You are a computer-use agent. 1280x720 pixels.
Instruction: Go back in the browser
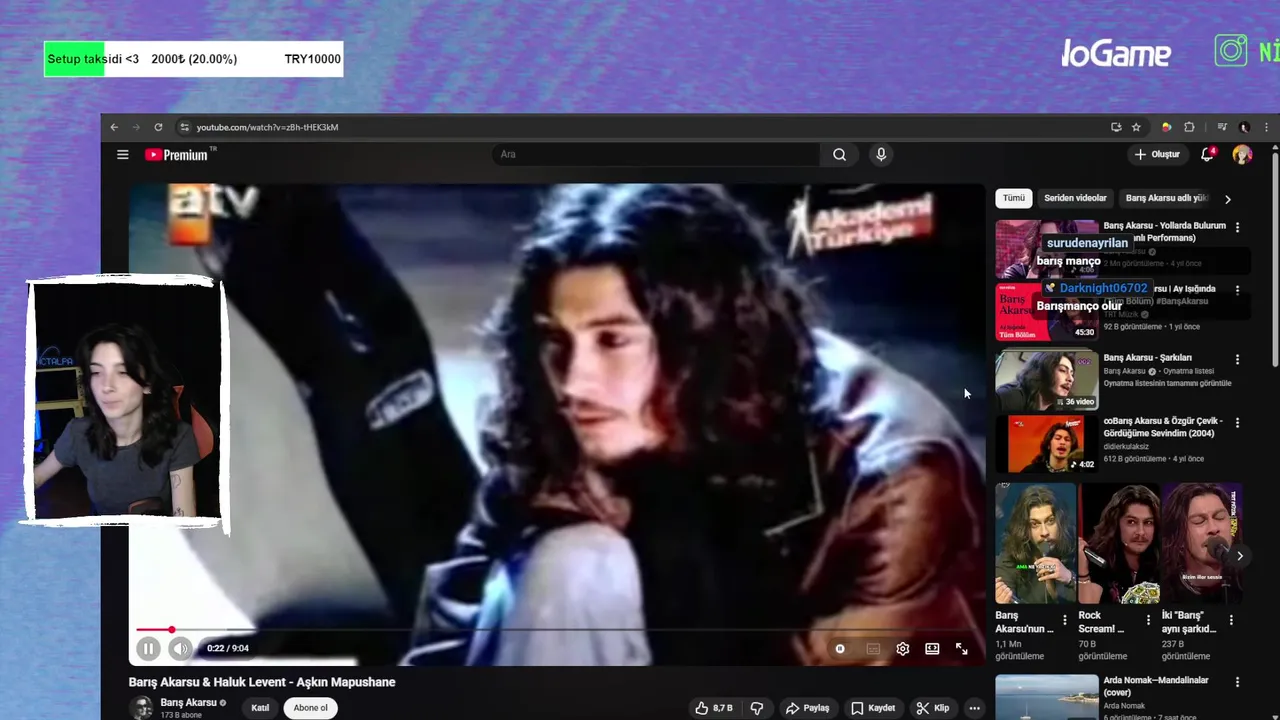coord(114,127)
